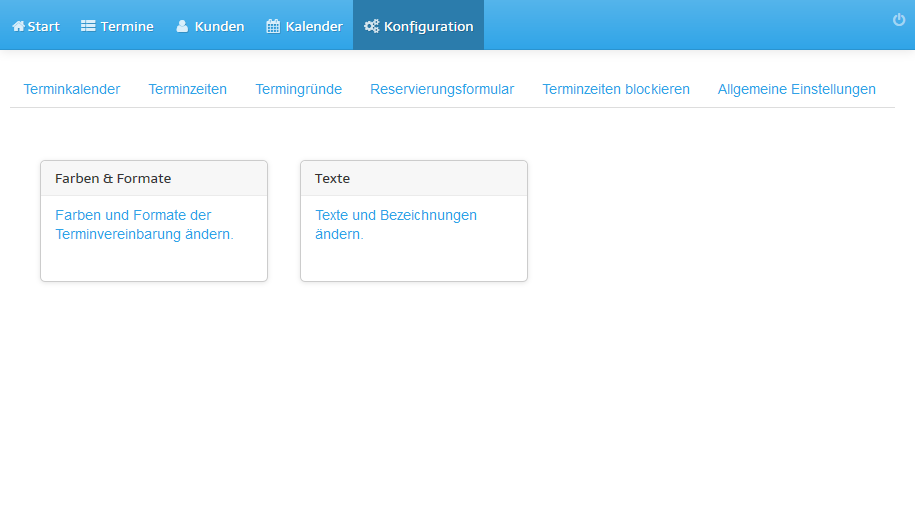Switch to the Terminzeiten tab
The image size is (915, 505).
click(187, 89)
